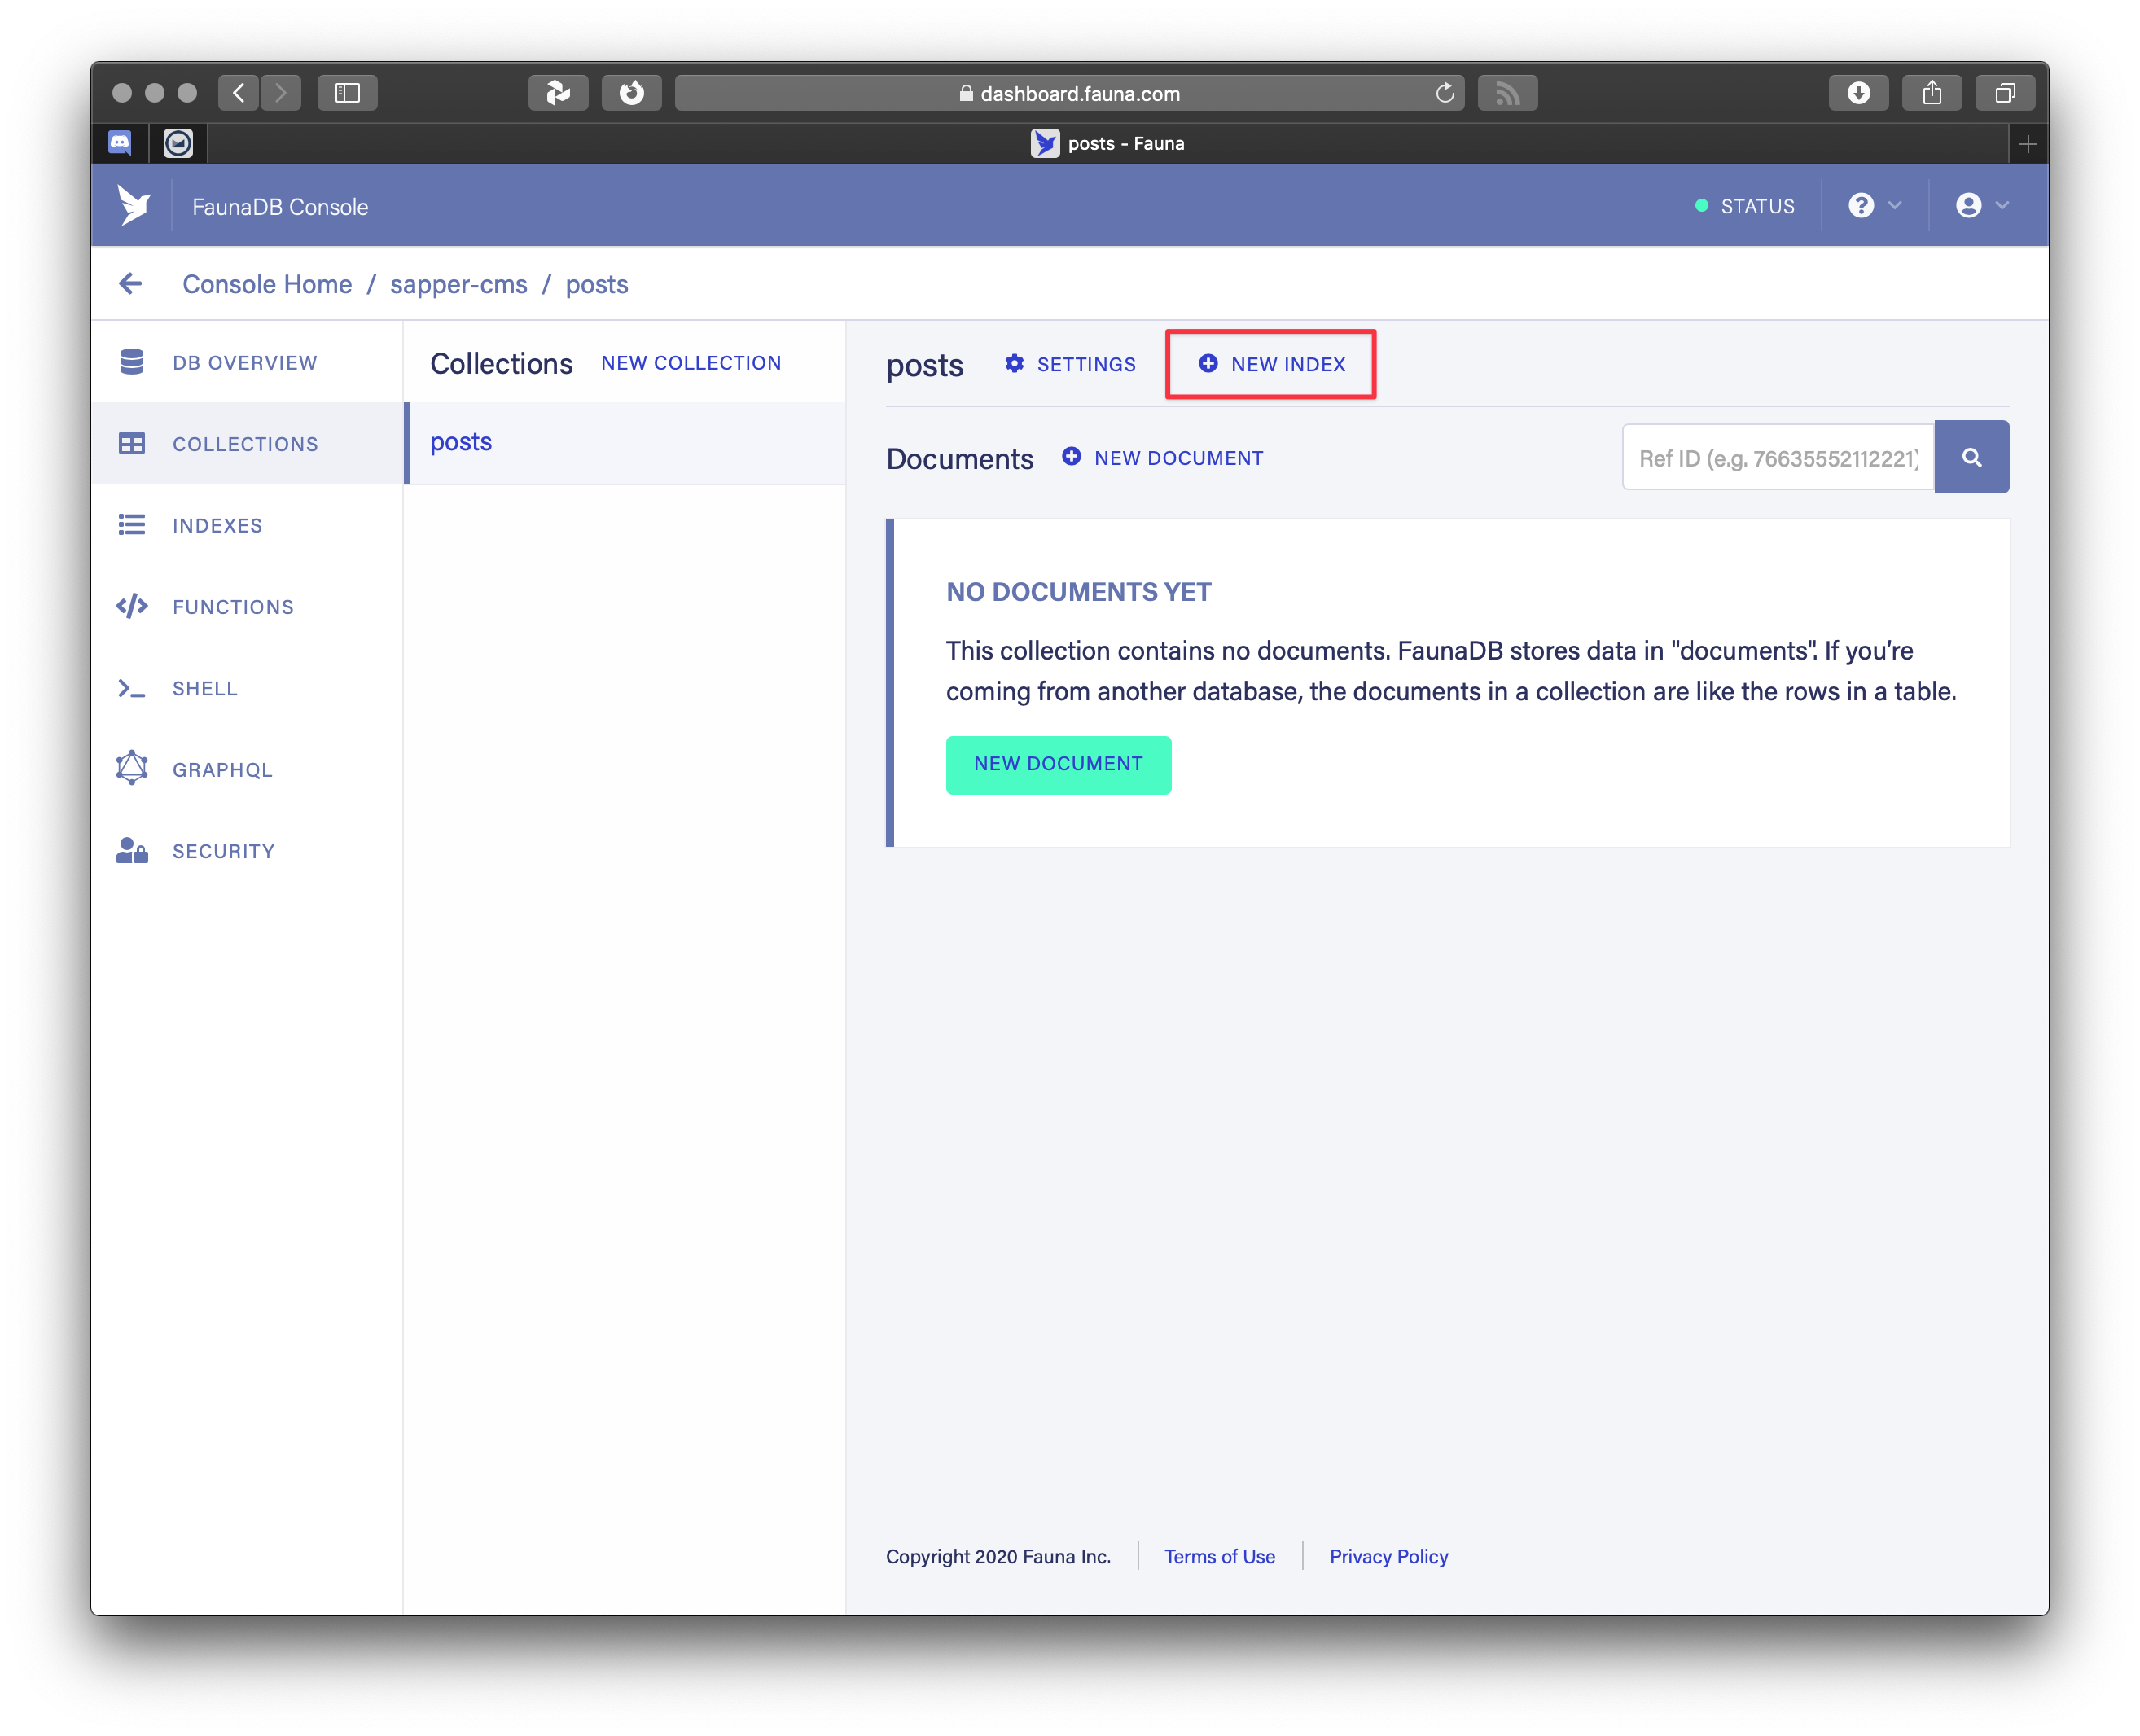The image size is (2140, 1736).
Task: Click the search magnifier button
Action: 1971,457
